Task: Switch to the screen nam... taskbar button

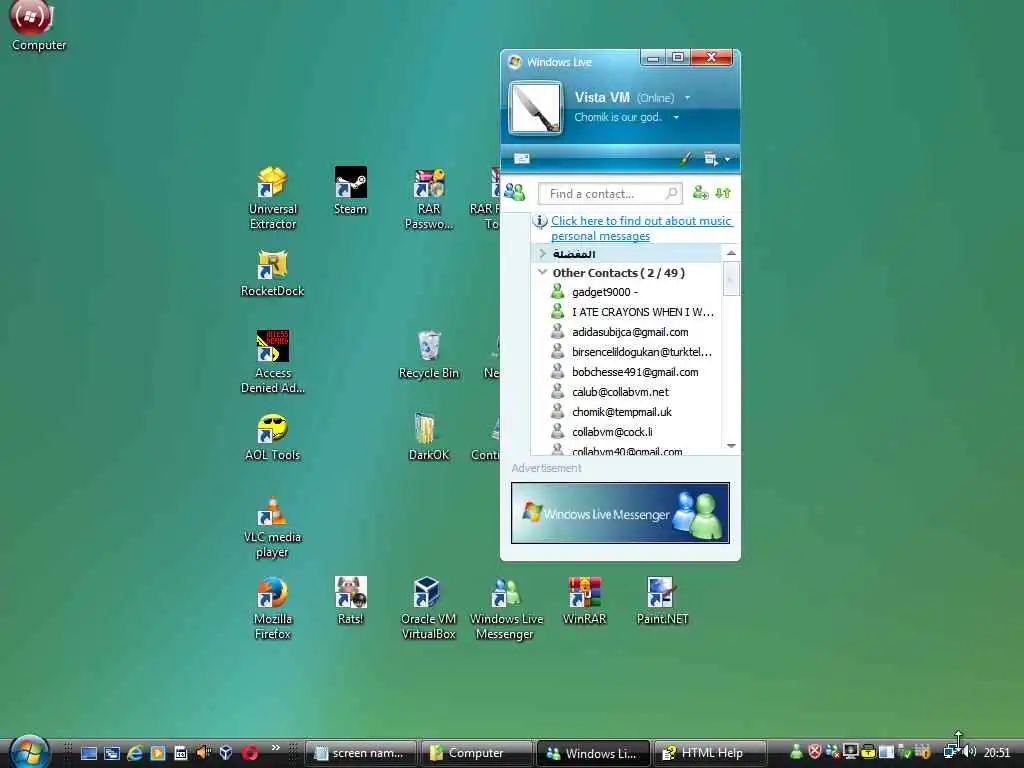Action: [361, 753]
